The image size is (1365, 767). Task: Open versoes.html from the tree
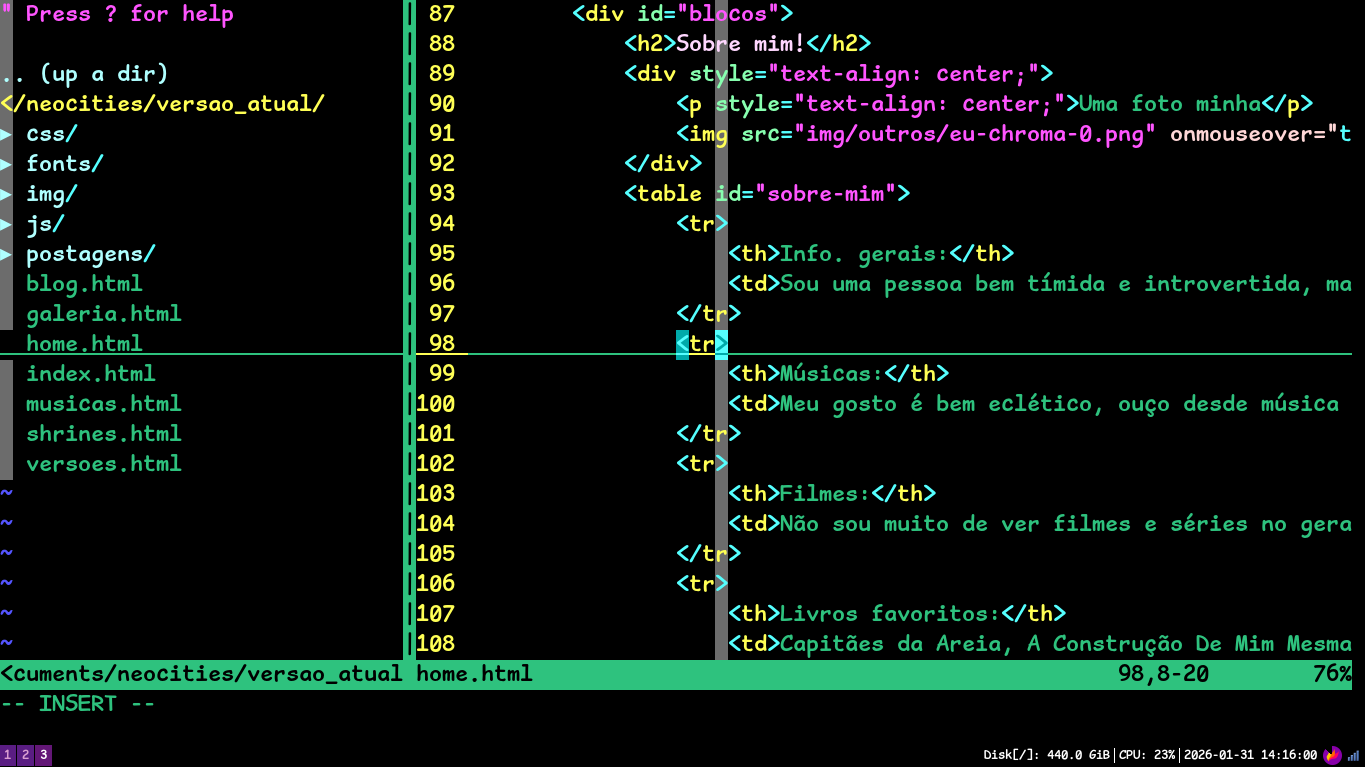pos(102,463)
